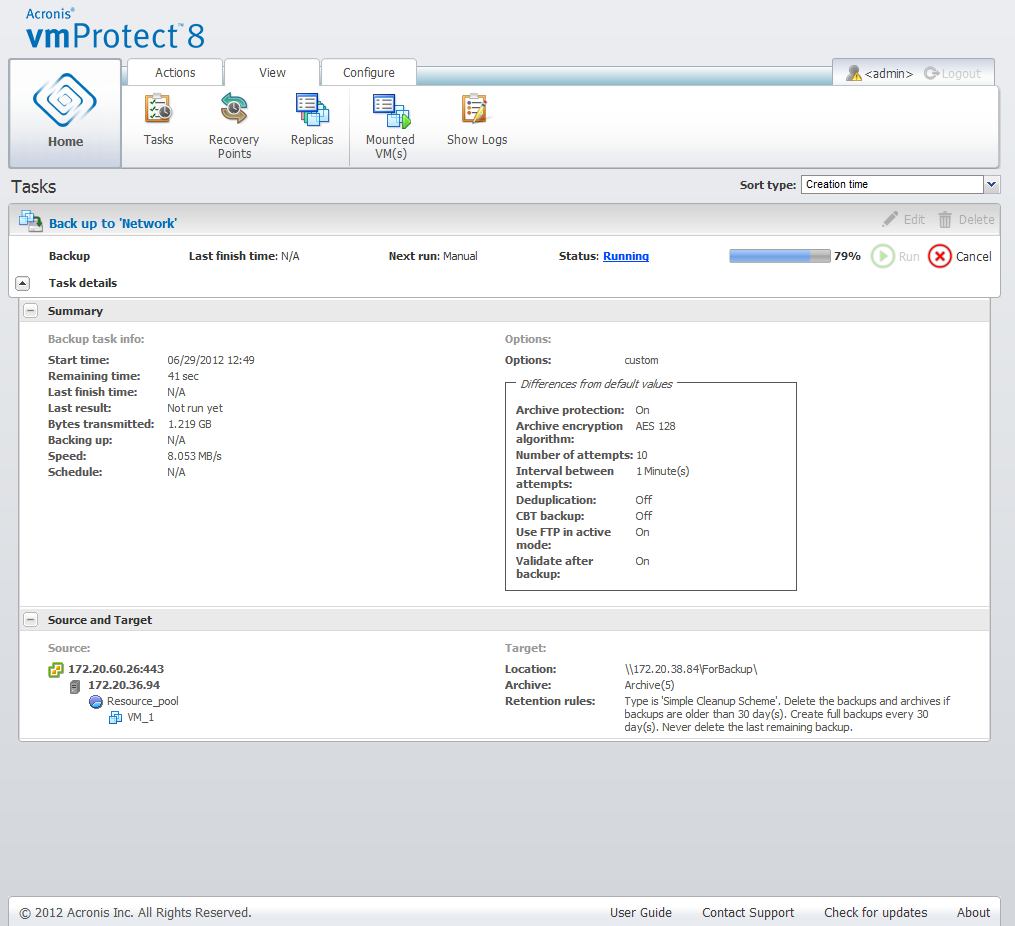The width and height of the screenshot is (1015, 926).
Task: Click the 79% progress bar
Action: [x=779, y=256]
